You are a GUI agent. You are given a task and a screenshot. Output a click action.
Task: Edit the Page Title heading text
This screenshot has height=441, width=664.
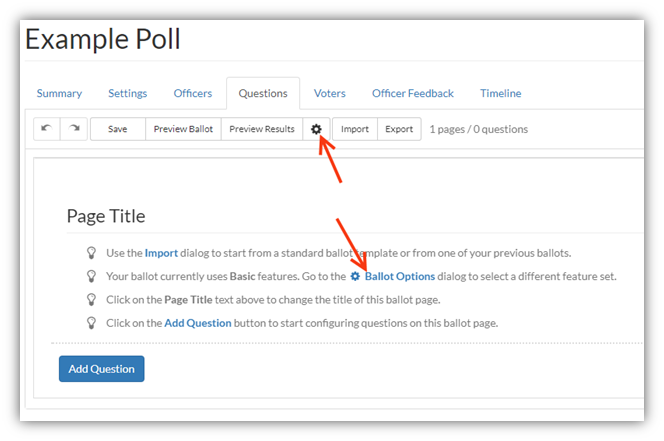[x=106, y=216]
